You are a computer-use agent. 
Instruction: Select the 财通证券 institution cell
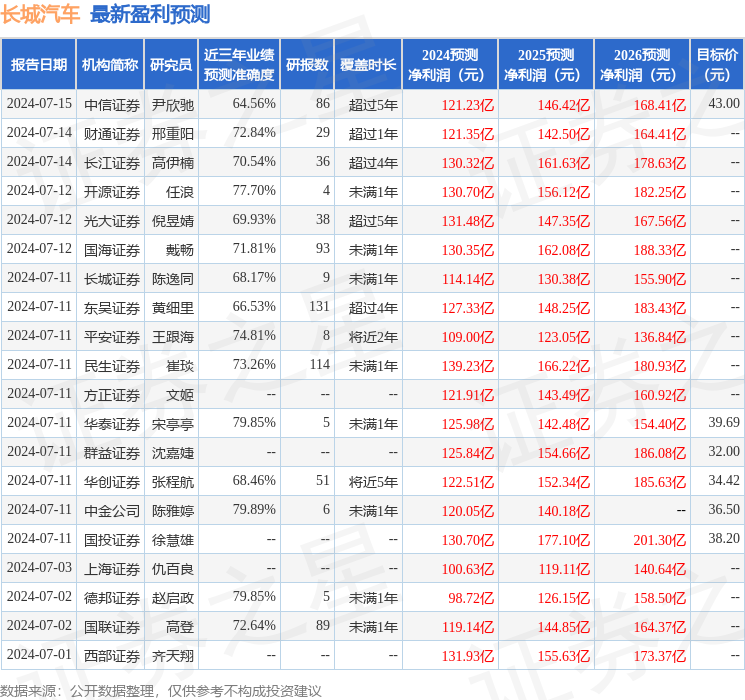(112, 134)
